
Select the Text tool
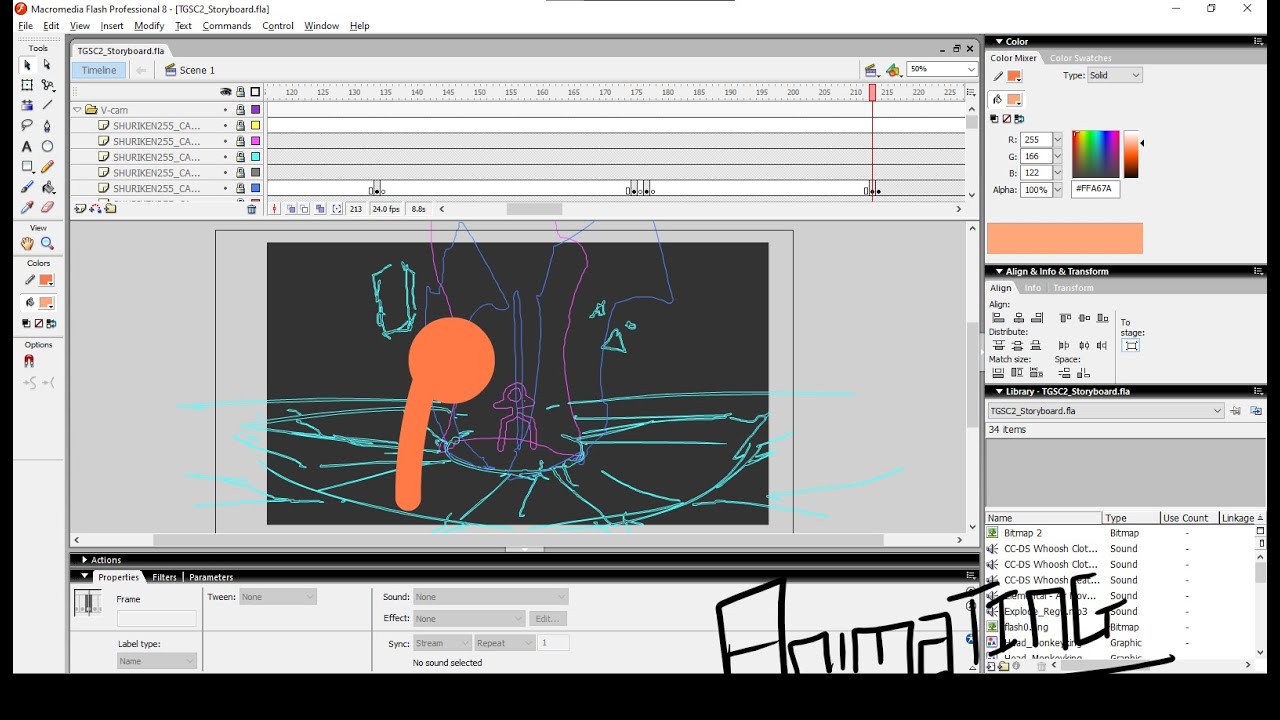27,146
